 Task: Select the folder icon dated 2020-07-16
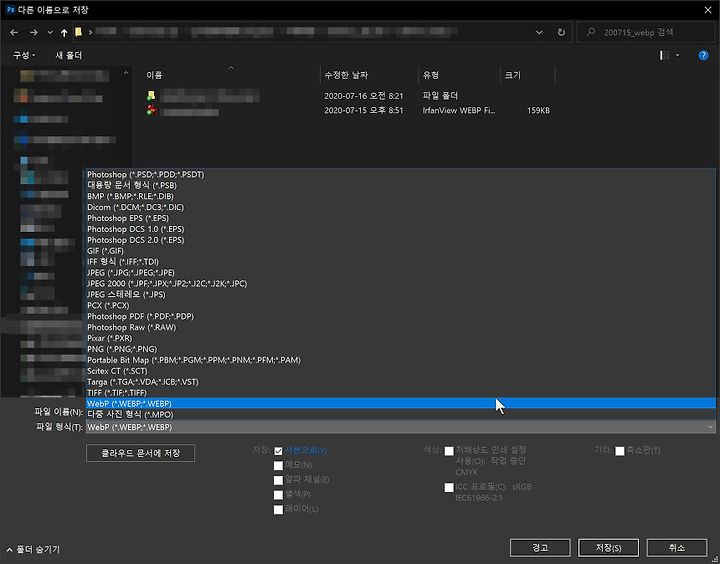point(151,96)
